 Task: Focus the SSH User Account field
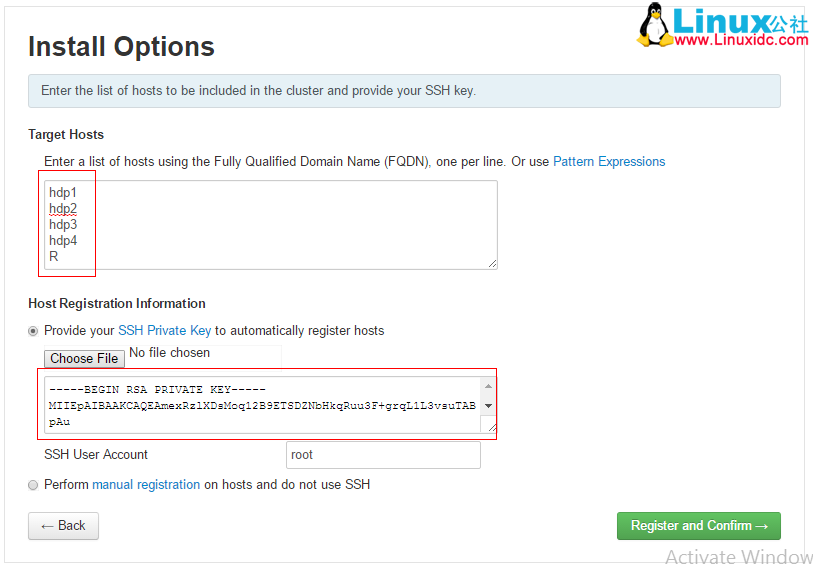(x=383, y=455)
